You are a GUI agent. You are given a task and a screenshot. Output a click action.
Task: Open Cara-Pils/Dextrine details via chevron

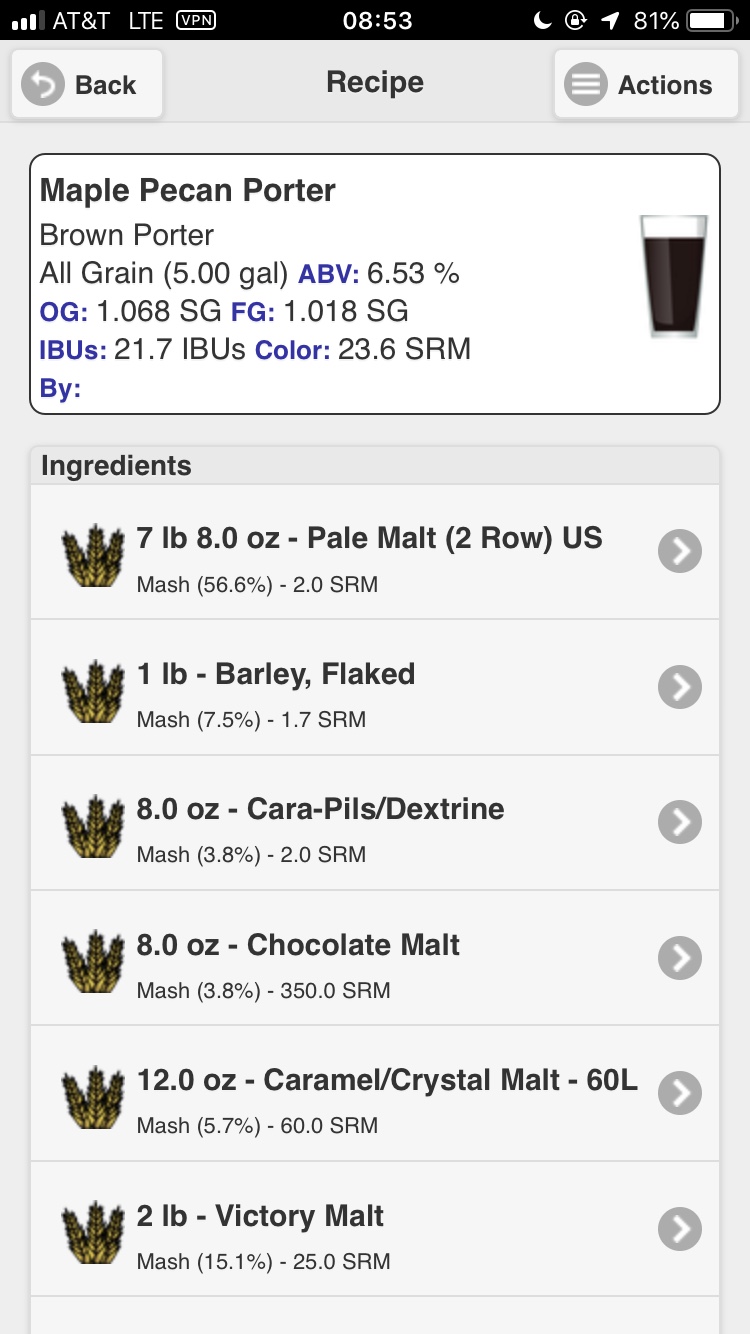coord(680,822)
